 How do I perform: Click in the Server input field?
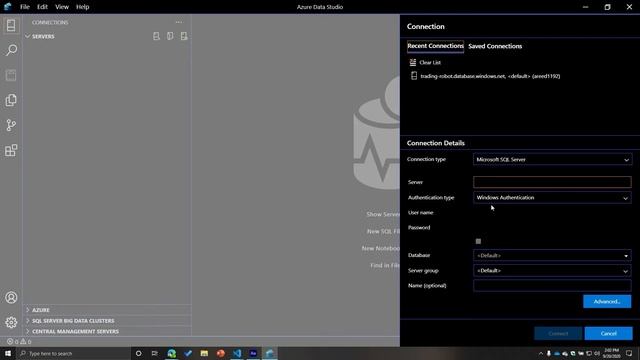tap(552, 182)
